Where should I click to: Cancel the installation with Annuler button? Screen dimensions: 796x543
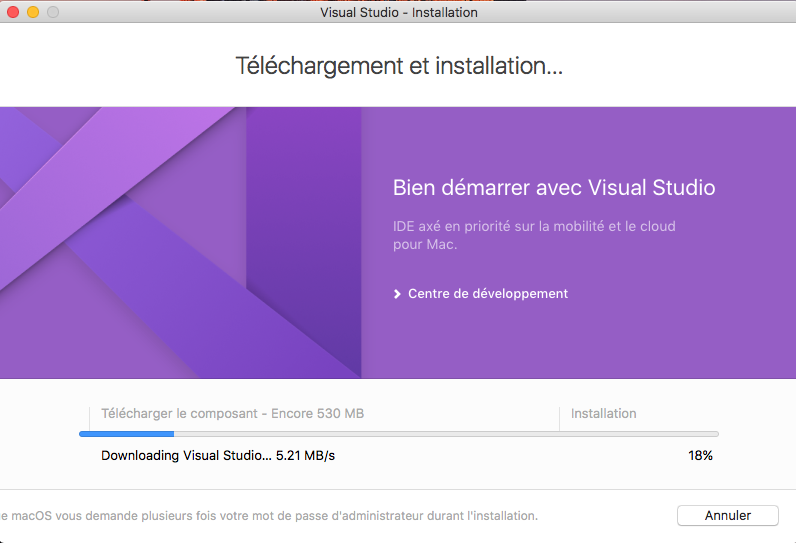727,516
